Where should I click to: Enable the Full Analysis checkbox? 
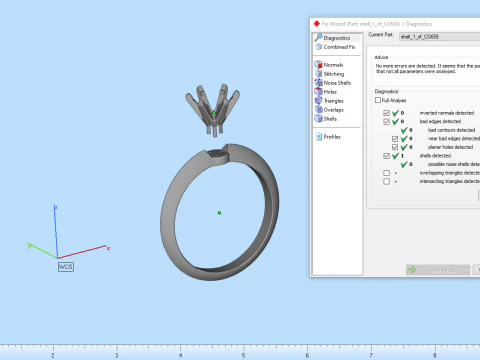pos(378,100)
